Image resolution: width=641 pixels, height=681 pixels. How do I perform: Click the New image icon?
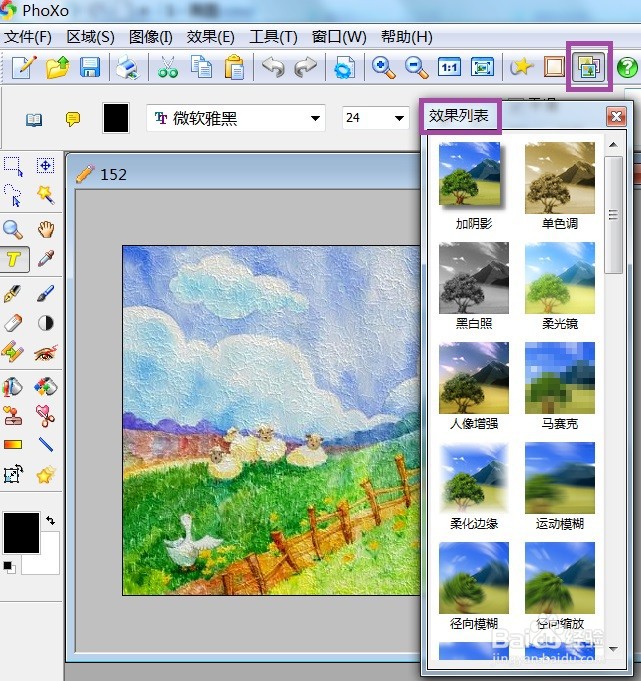click(x=23, y=67)
